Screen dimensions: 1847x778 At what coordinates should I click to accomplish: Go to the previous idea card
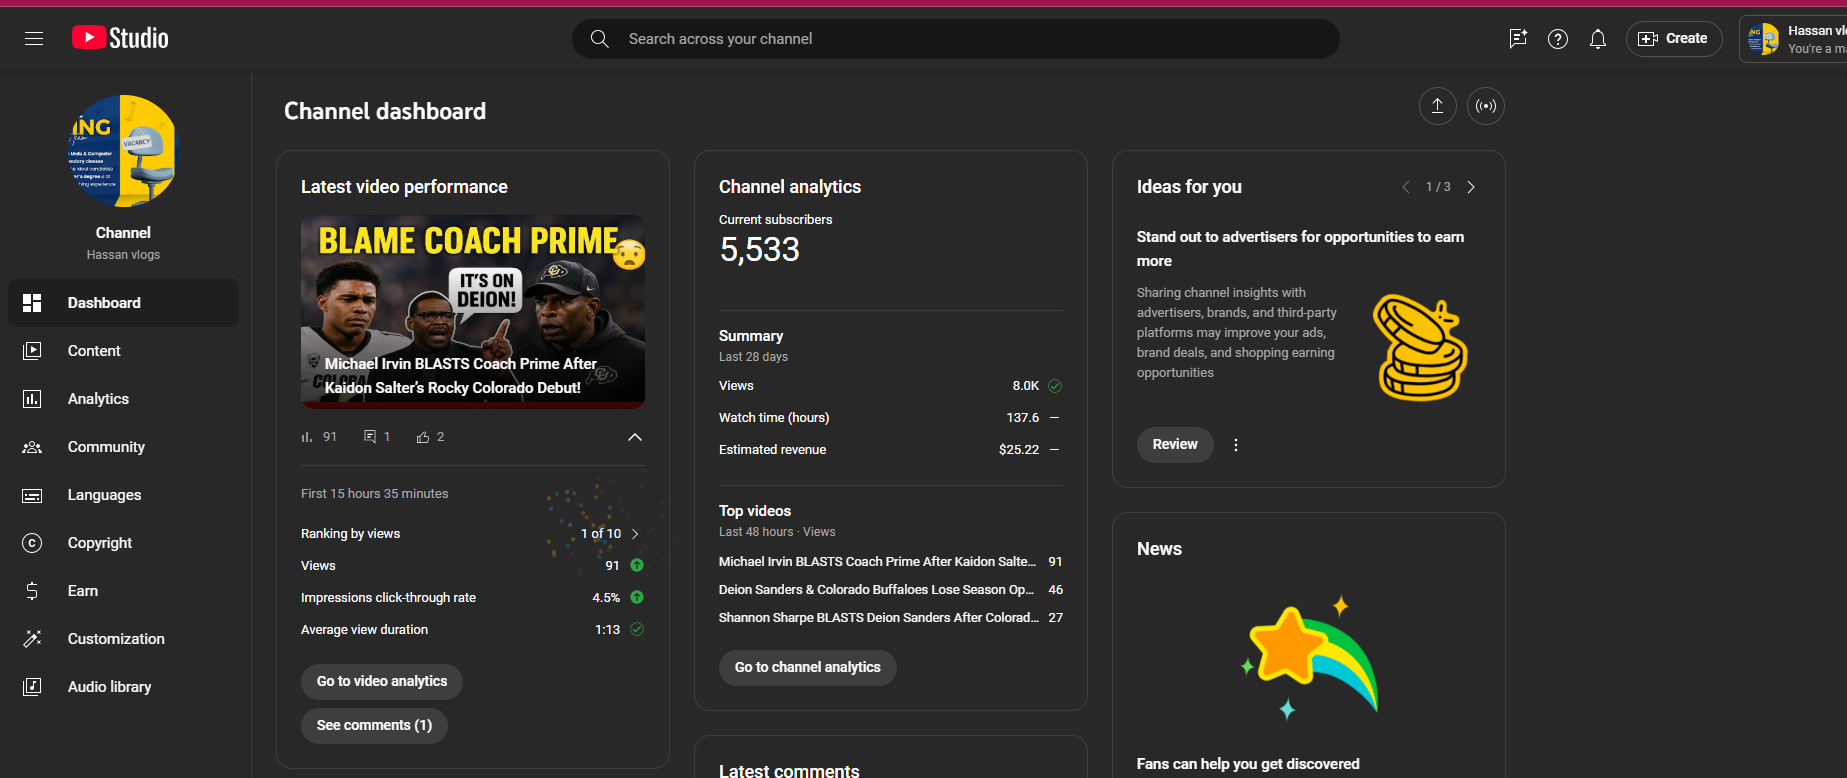pyautogui.click(x=1406, y=187)
